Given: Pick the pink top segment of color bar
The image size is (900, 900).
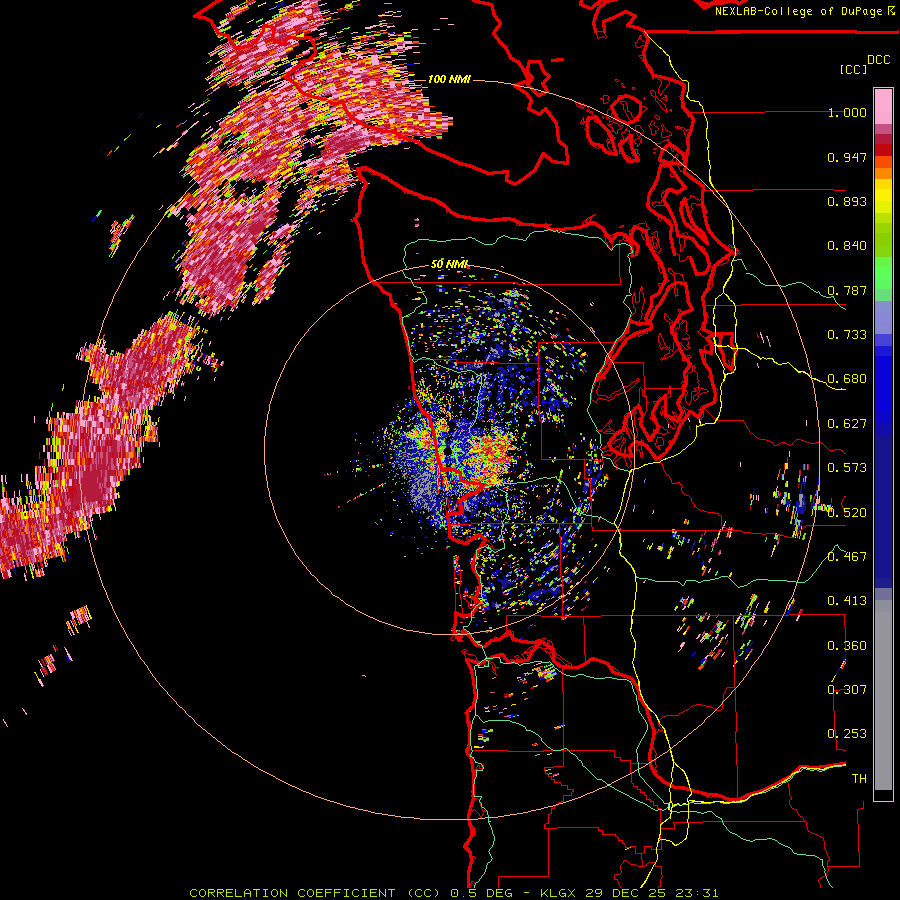Looking at the screenshot, I should click(x=883, y=107).
